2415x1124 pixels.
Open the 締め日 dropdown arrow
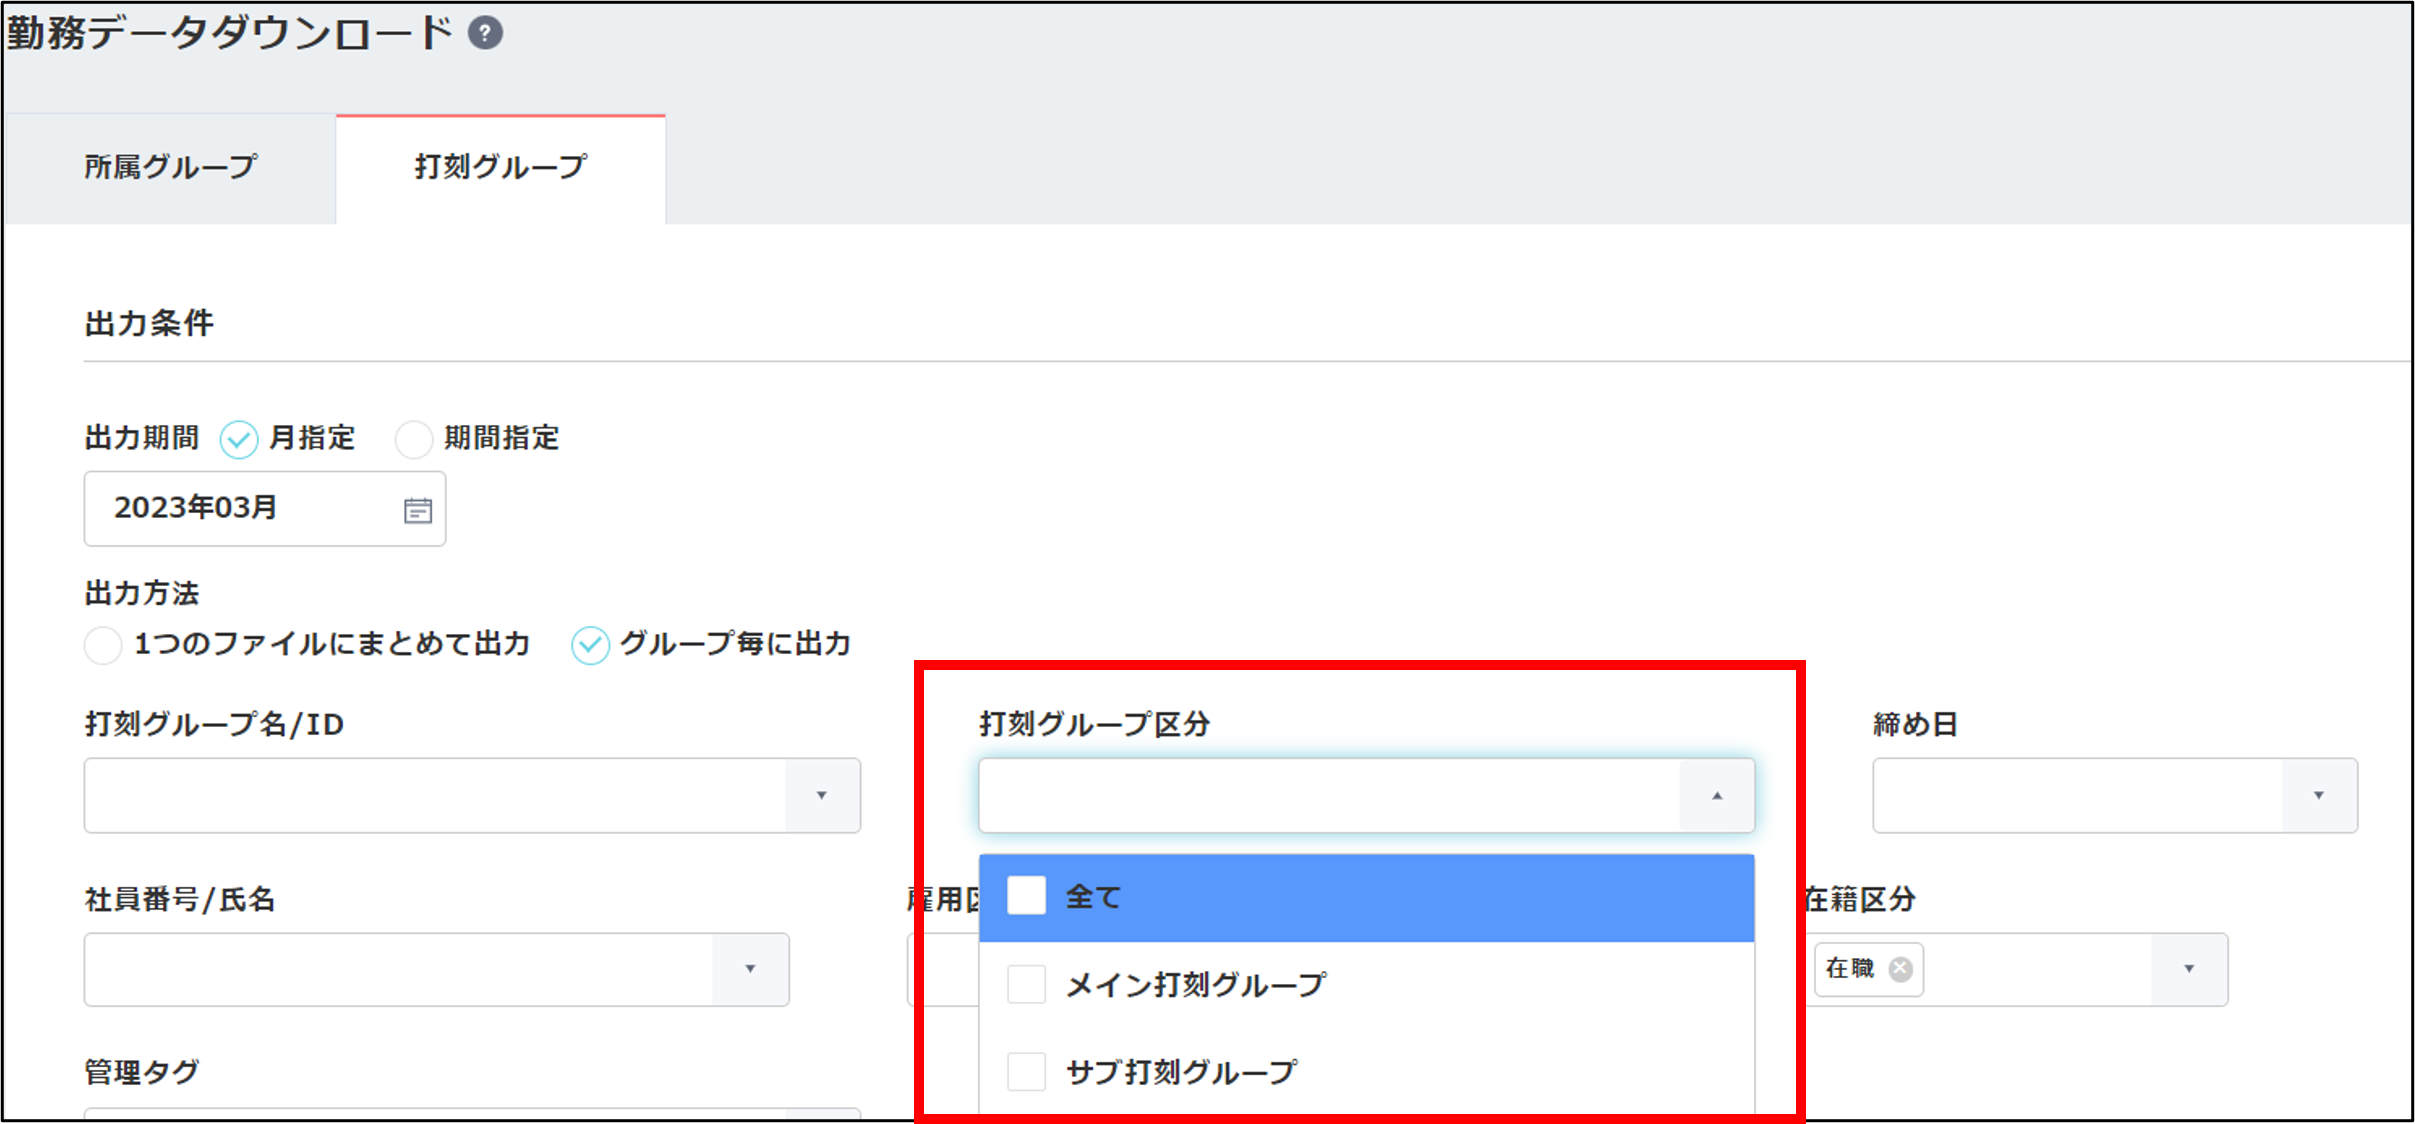2319,796
